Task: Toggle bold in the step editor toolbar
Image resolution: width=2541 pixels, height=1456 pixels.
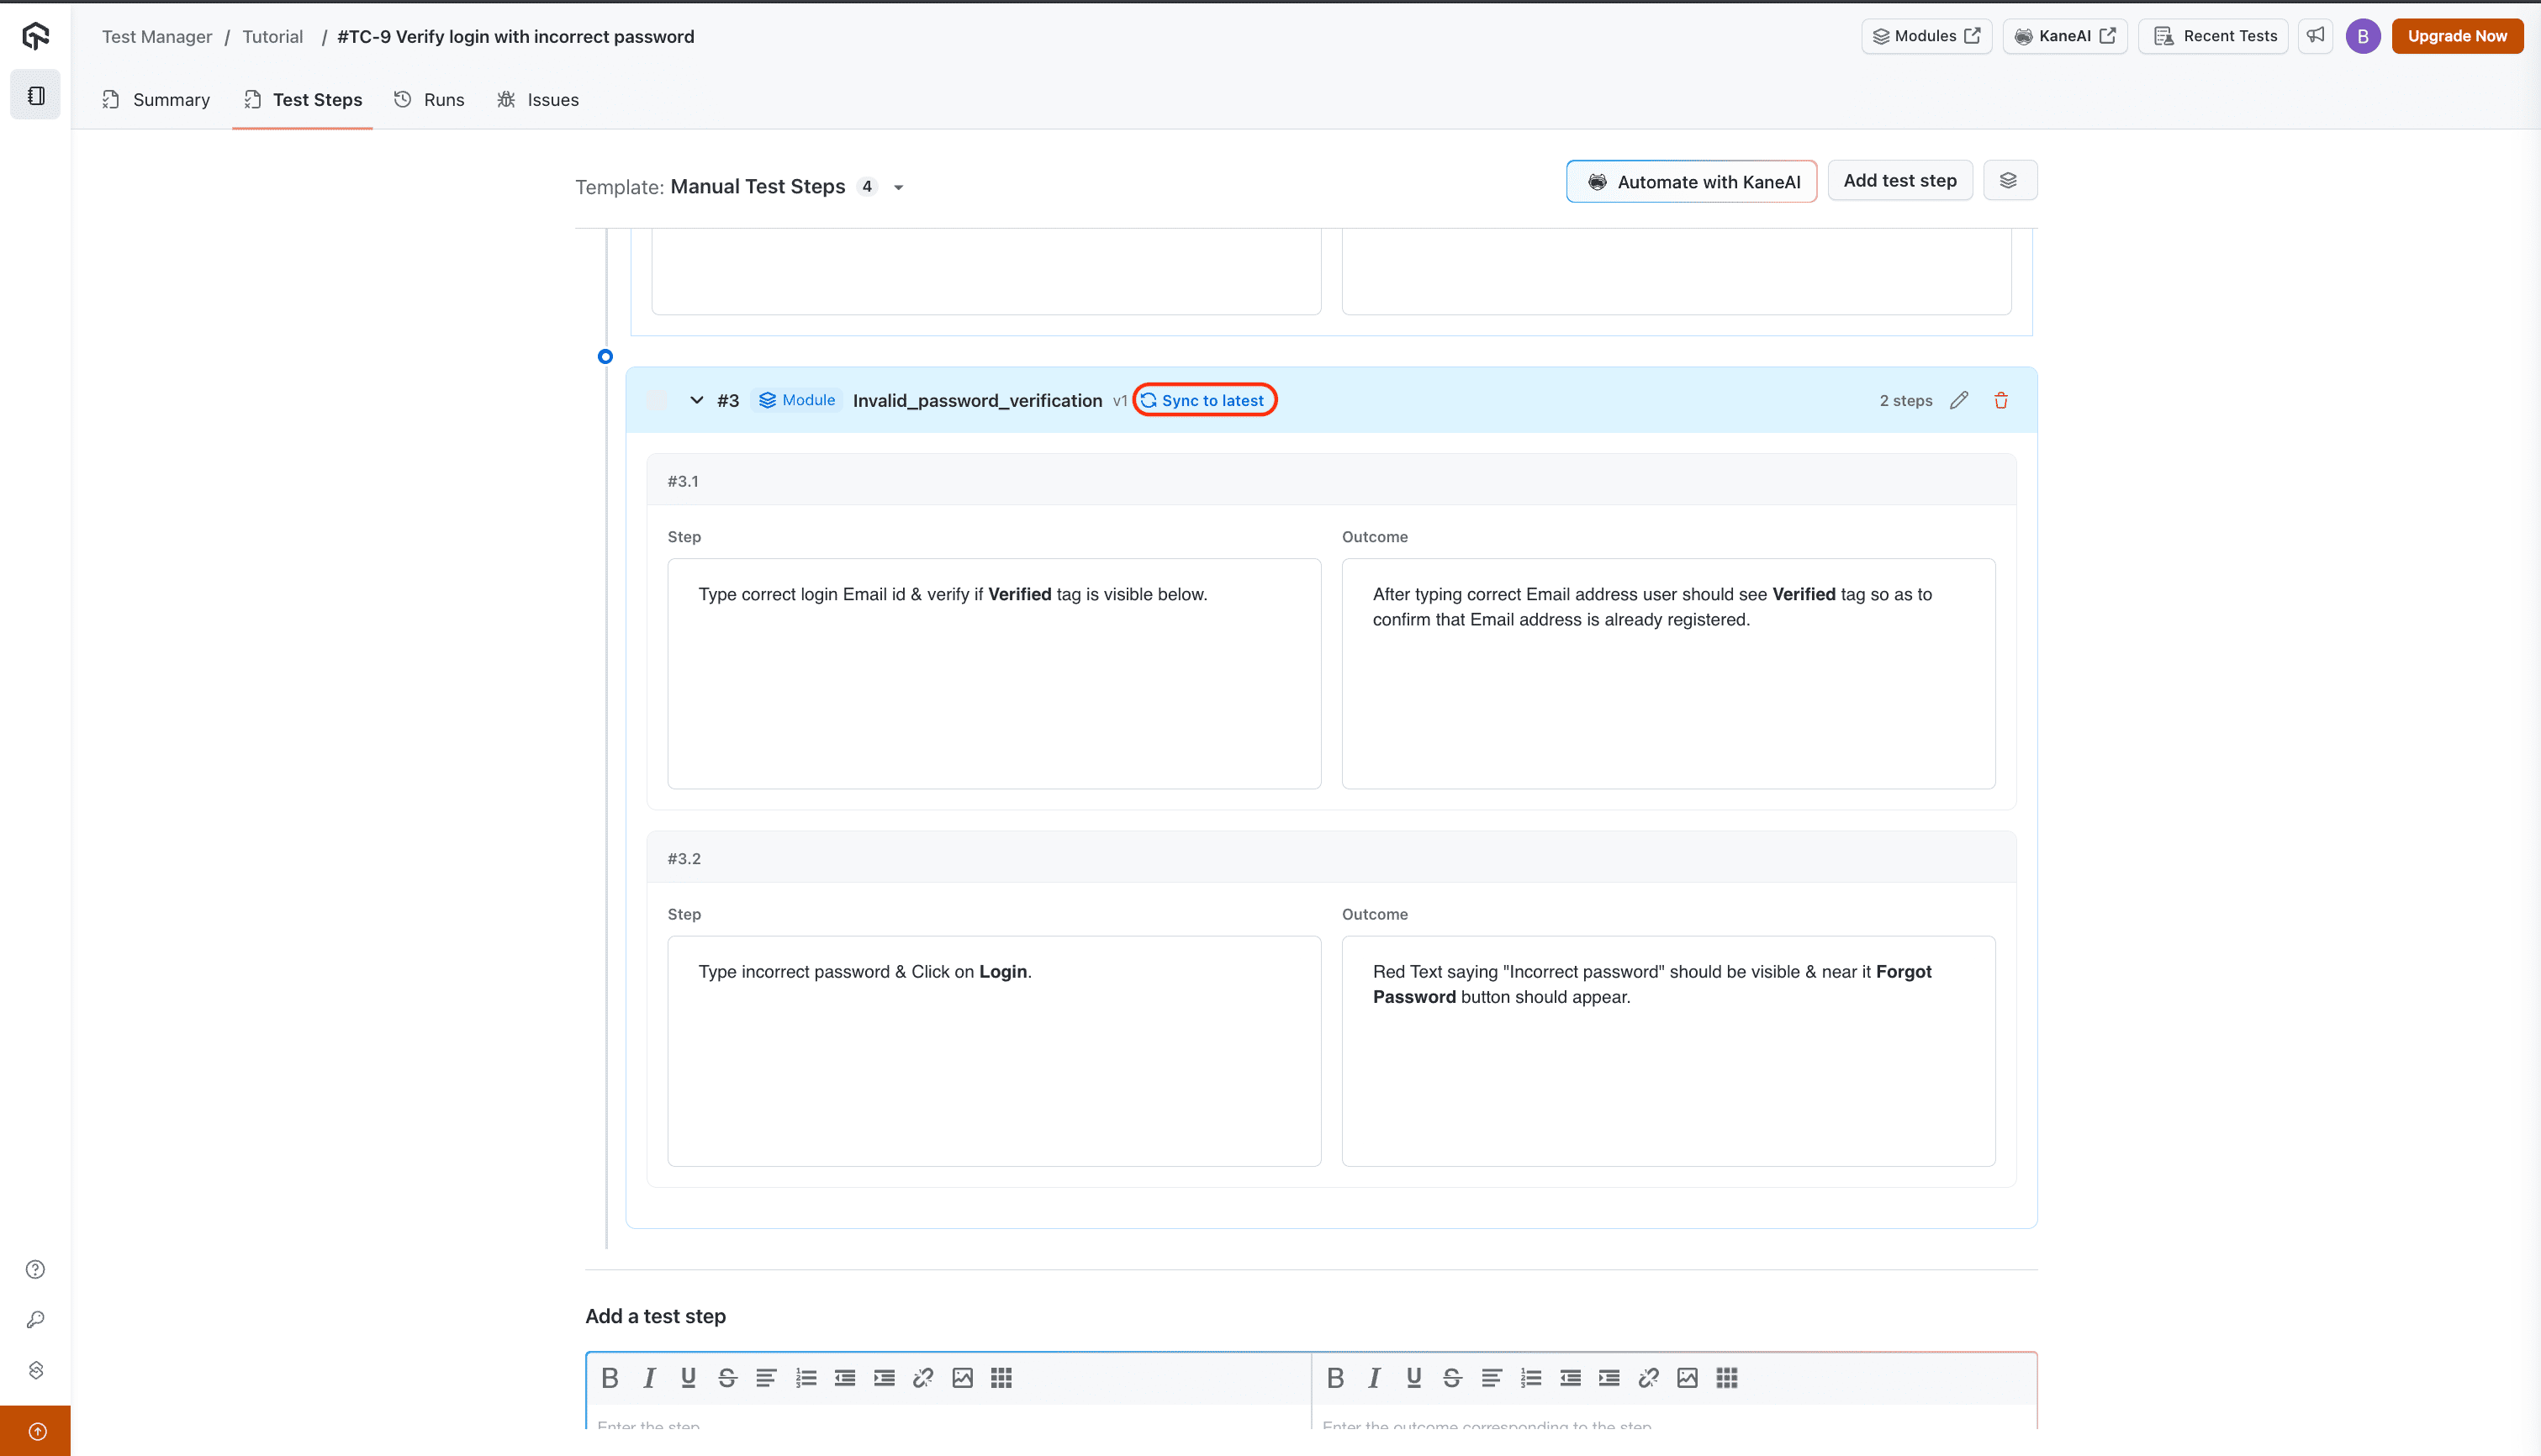Action: (610, 1378)
